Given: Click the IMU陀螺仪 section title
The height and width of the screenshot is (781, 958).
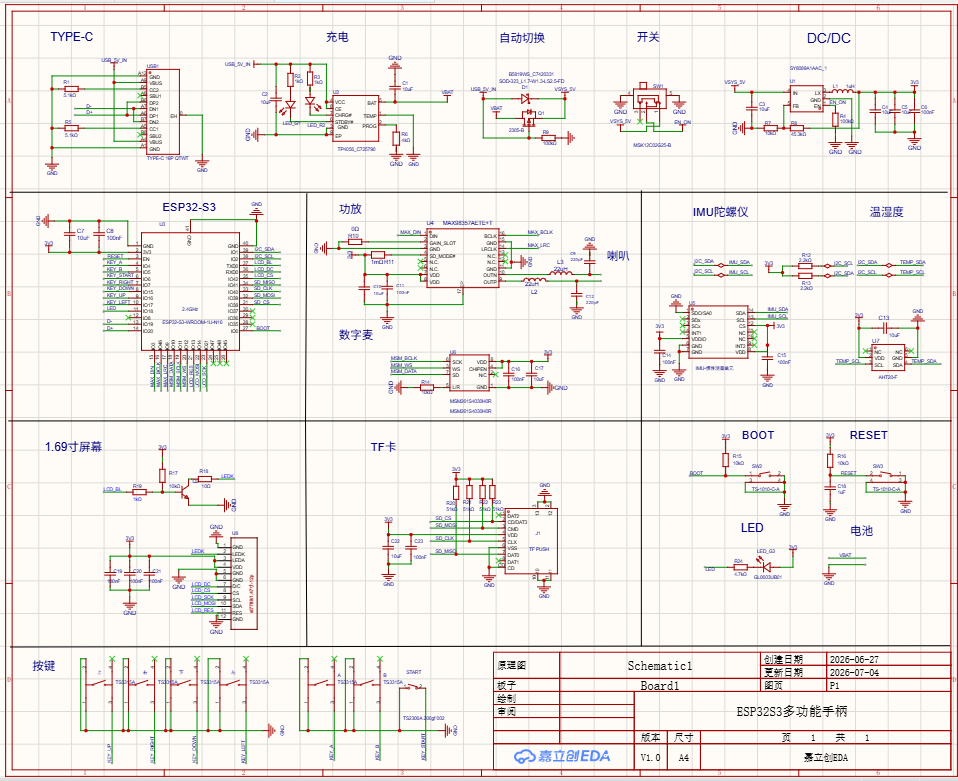Looking at the screenshot, I should coord(720,212).
